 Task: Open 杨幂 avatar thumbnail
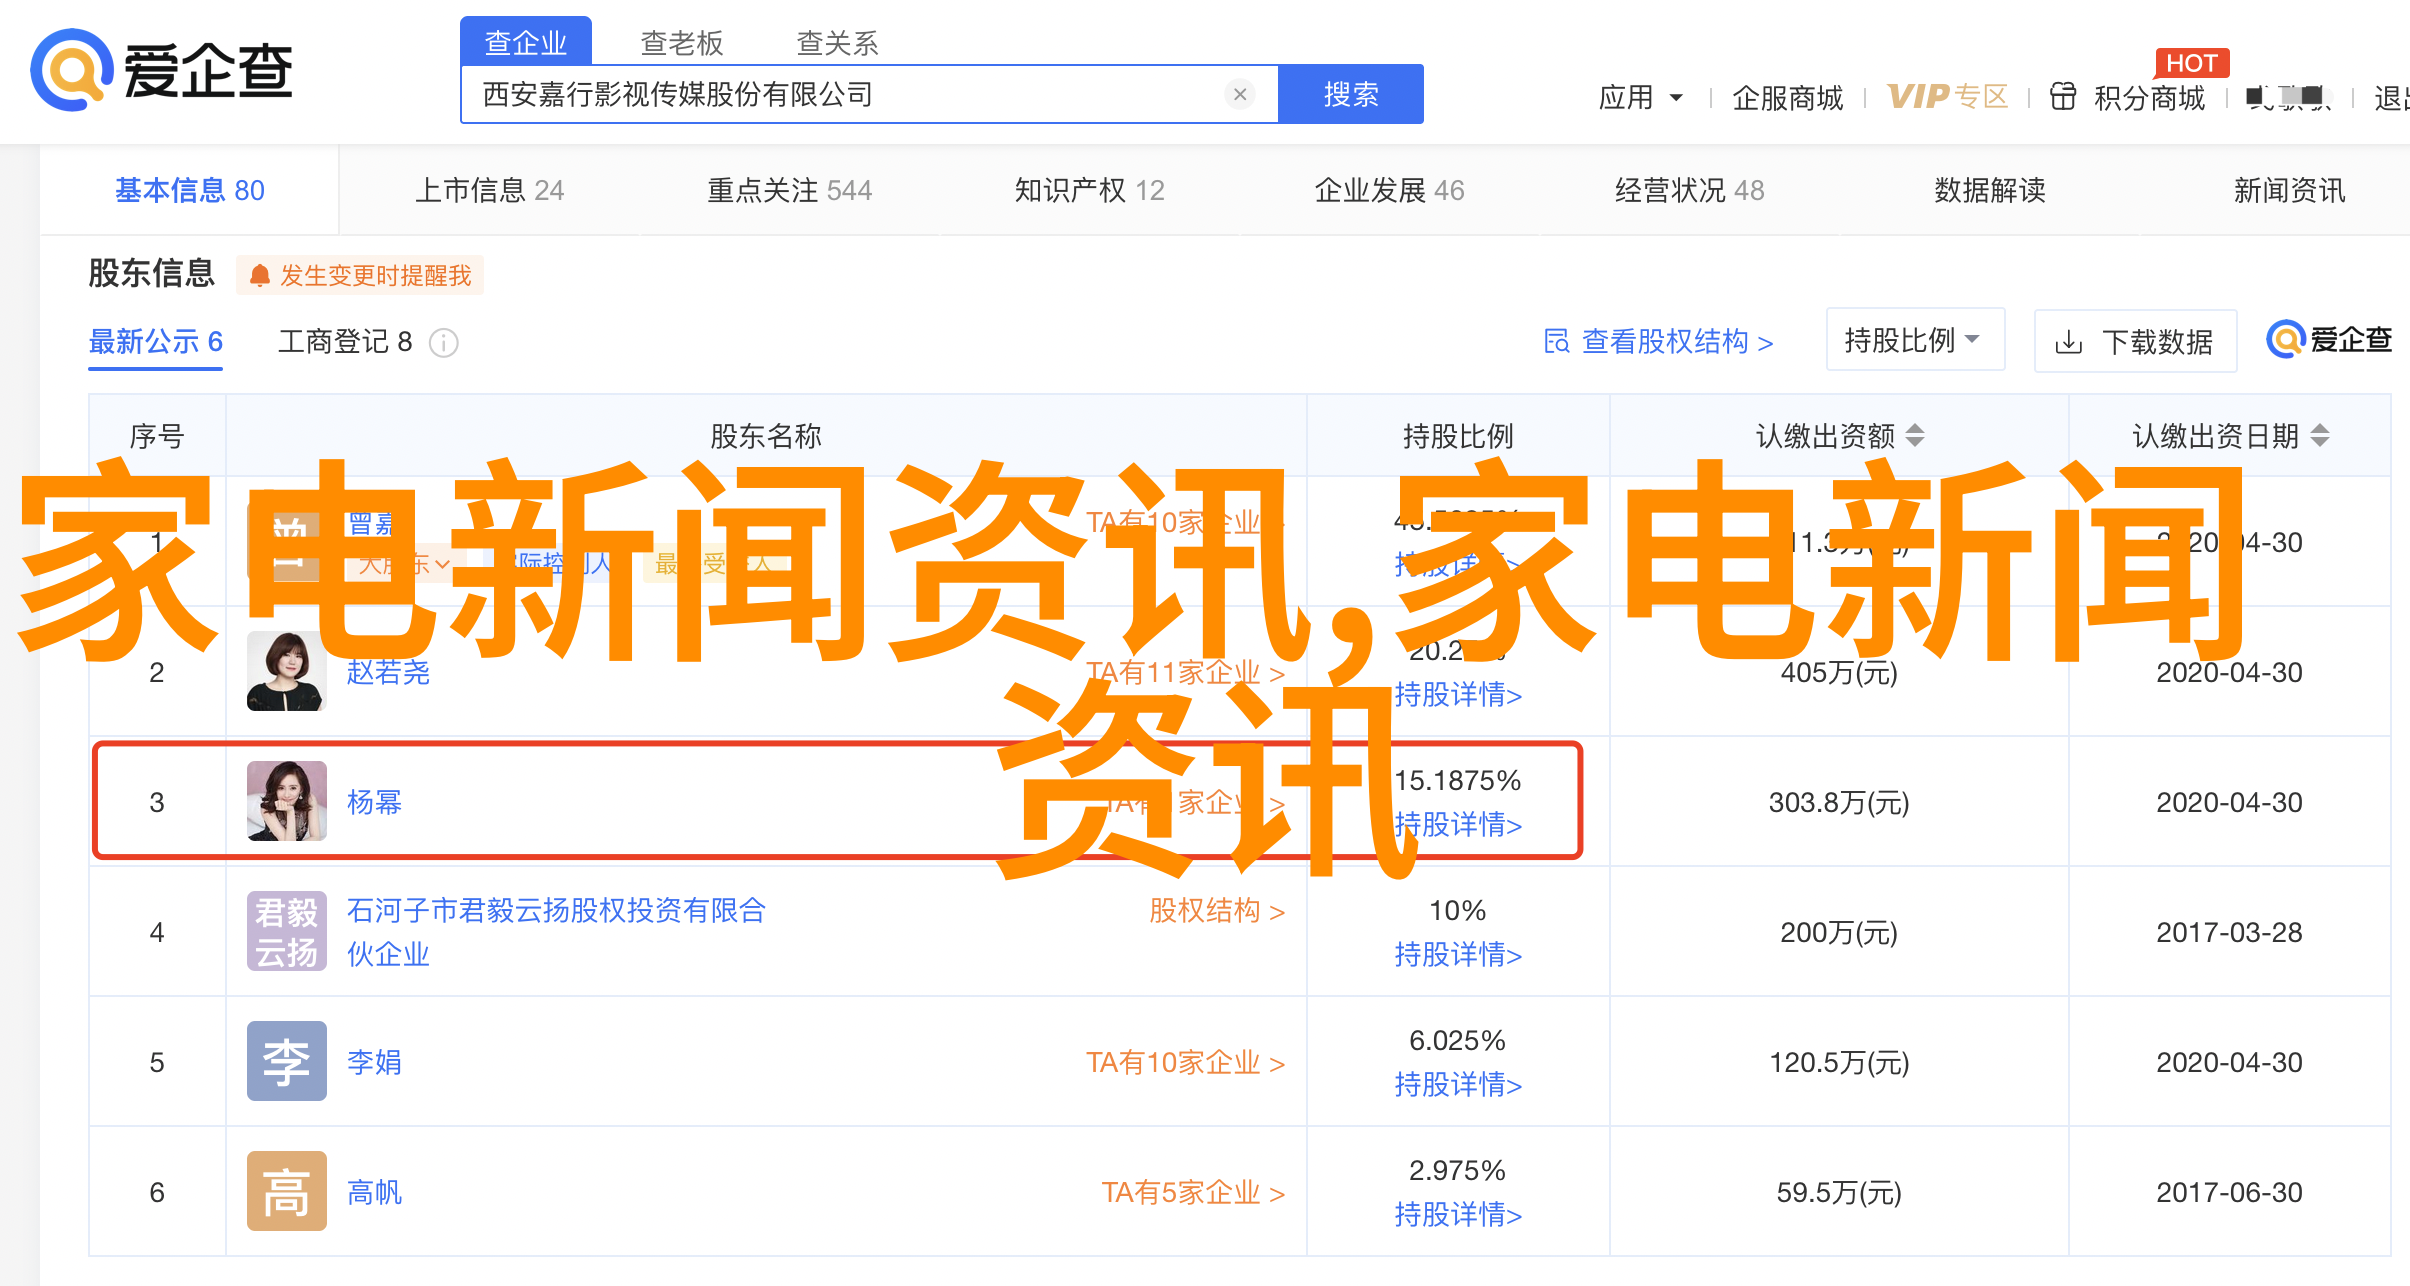pos(286,801)
